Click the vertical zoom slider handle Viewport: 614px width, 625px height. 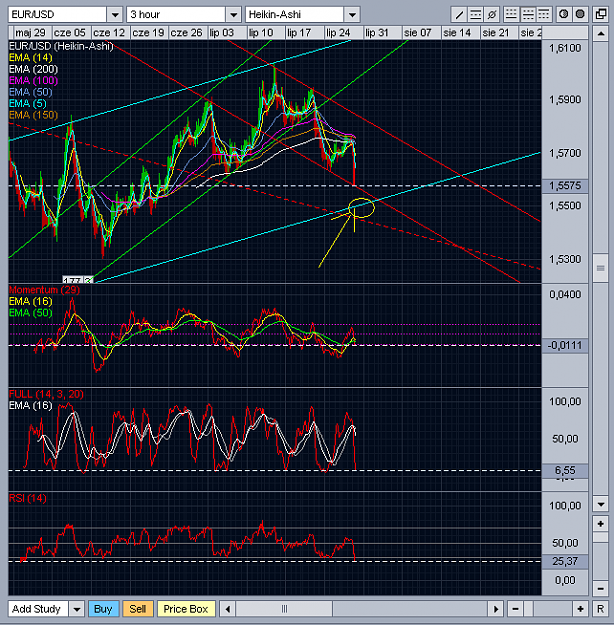tap(600, 538)
